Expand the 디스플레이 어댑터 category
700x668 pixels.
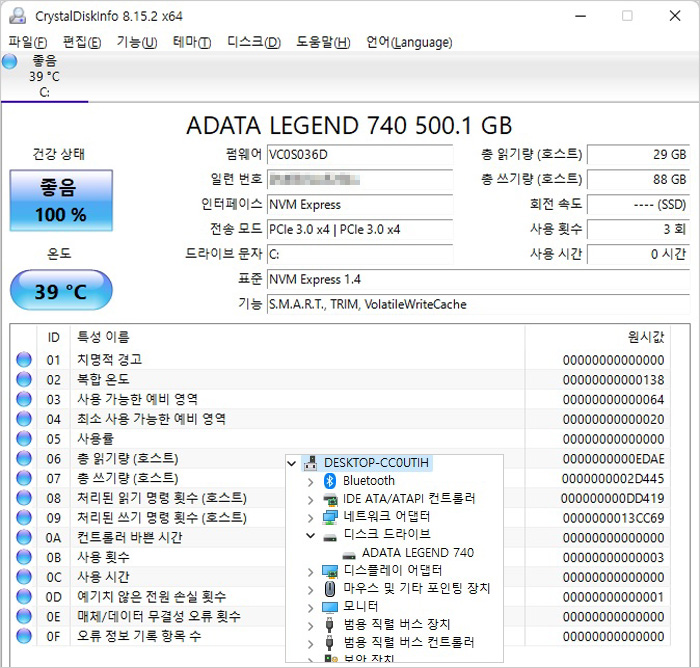click(311, 572)
